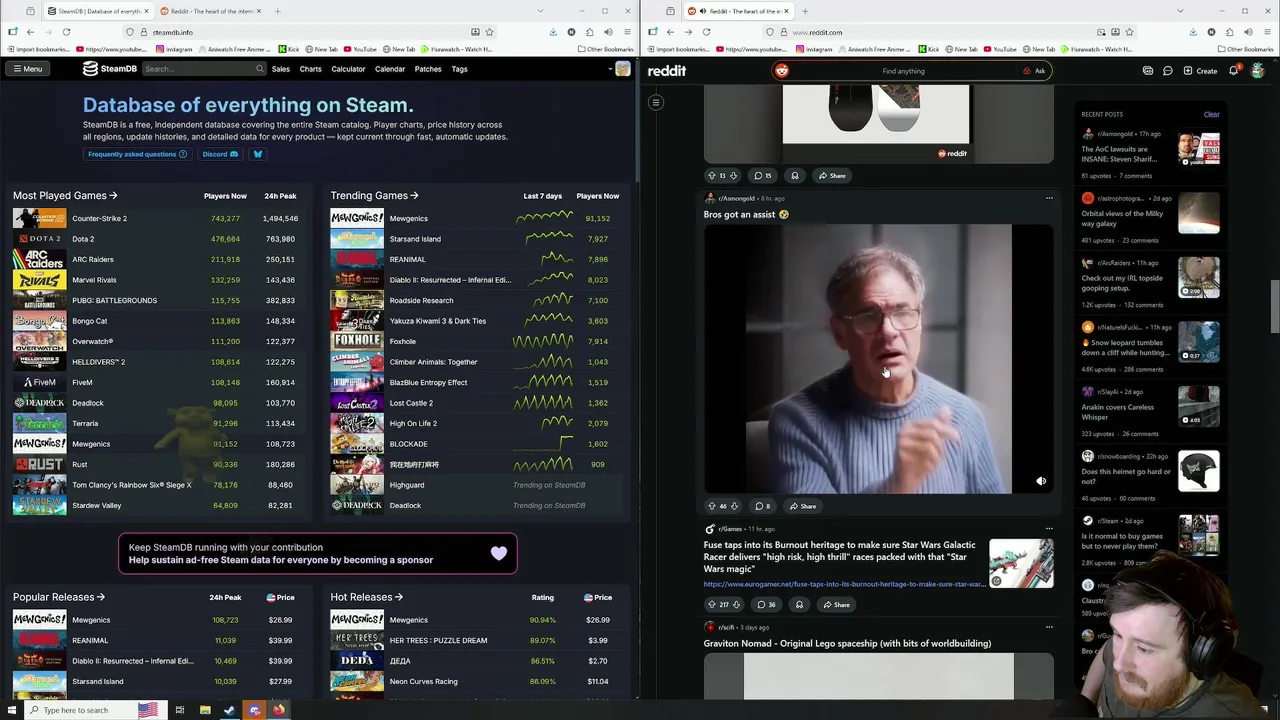Open the Patches page on SteamDB
The width and height of the screenshot is (1280, 720).
428,69
